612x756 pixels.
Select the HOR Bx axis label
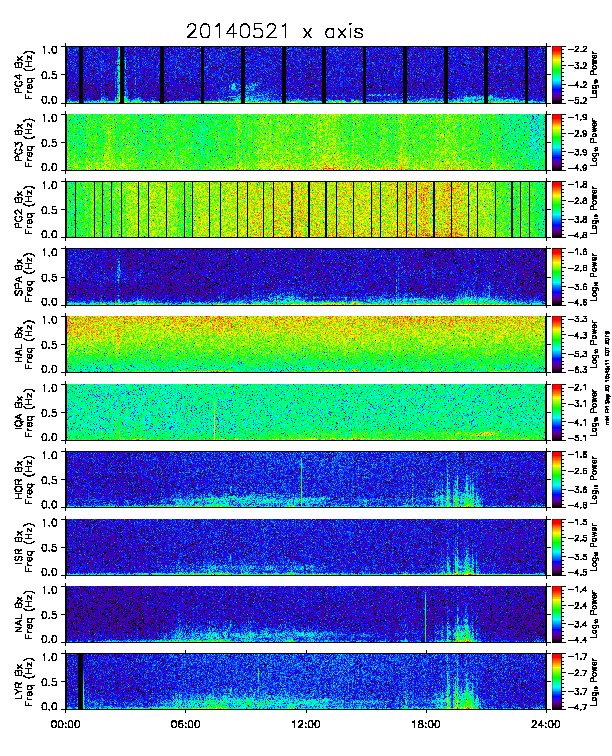click(19, 480)
